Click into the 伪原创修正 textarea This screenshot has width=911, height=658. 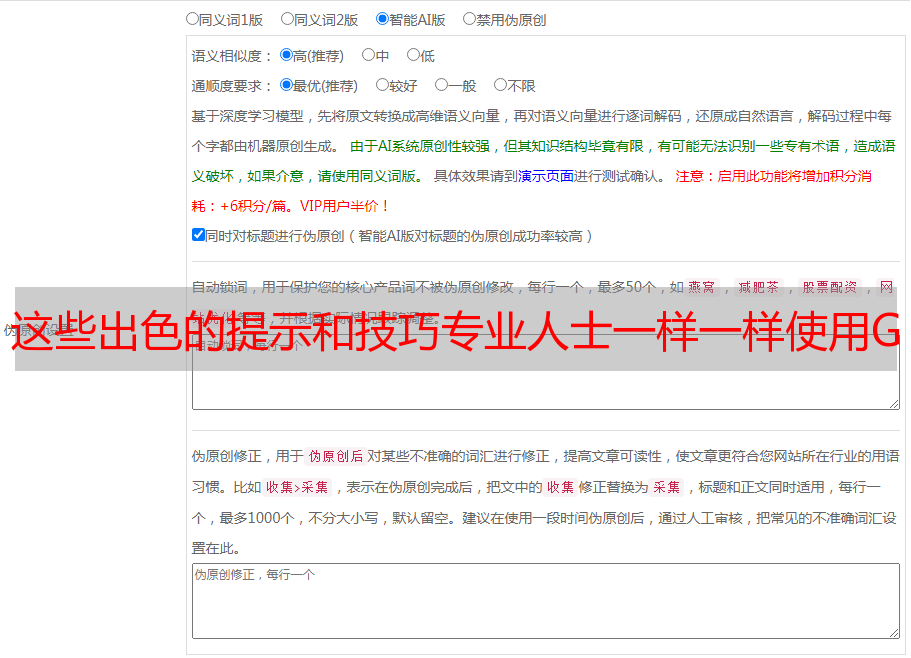pos(546,601)
